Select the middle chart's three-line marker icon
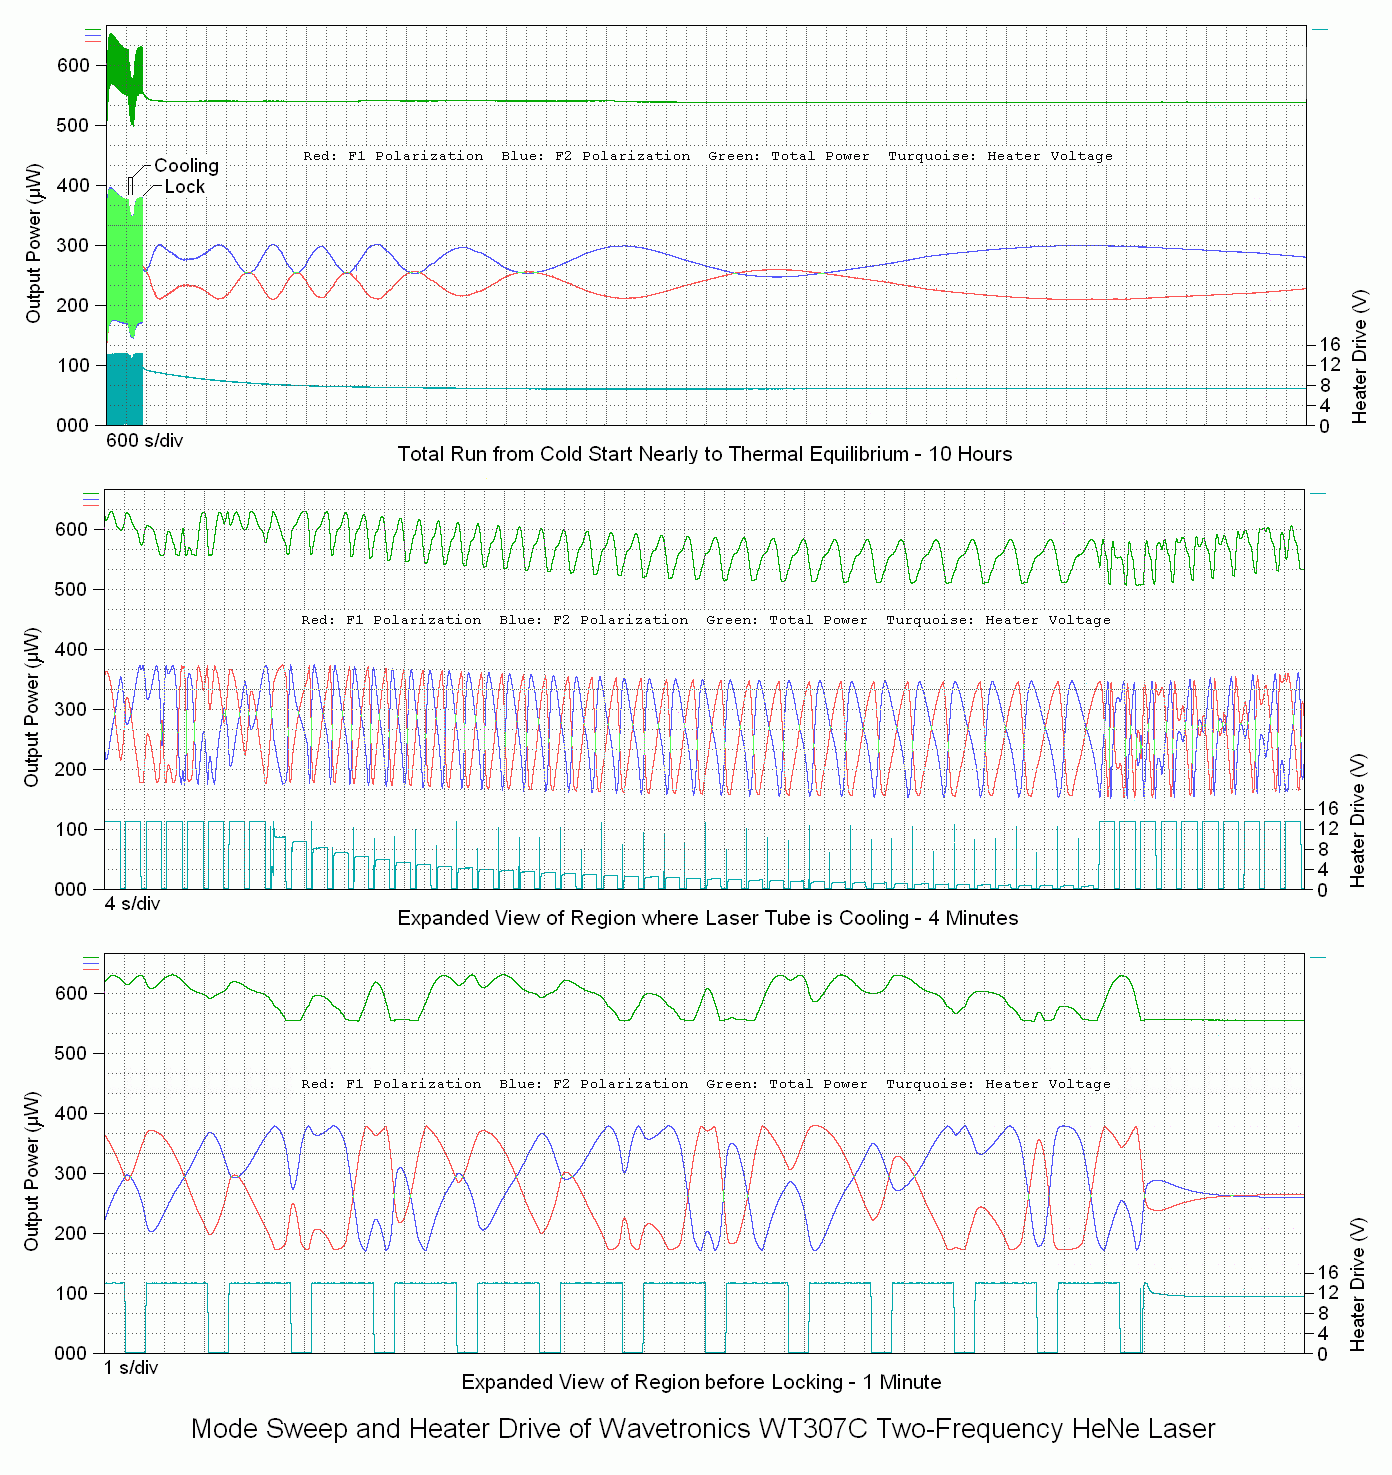This screenshot has width=1392, height=1475. 91,499
